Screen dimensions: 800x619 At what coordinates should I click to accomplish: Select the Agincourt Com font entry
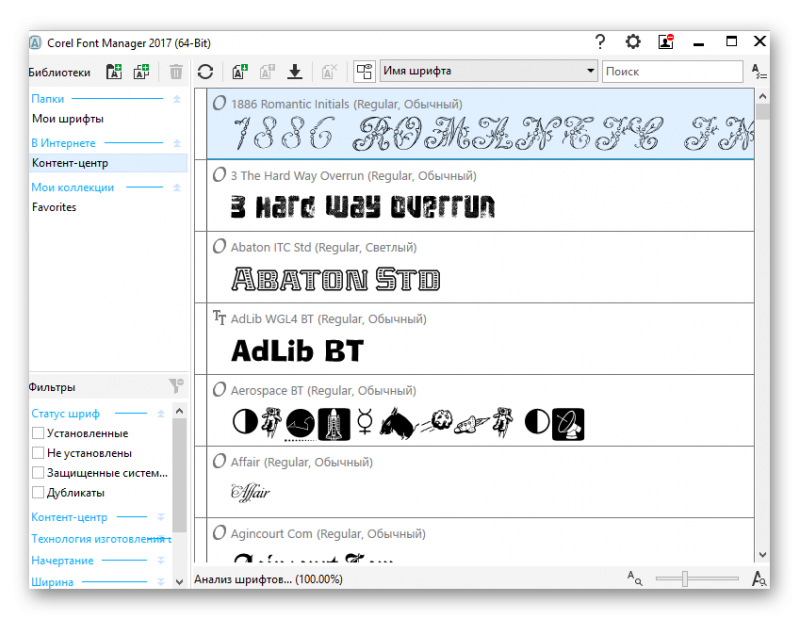pyautogui.click(x=481, y=540)
